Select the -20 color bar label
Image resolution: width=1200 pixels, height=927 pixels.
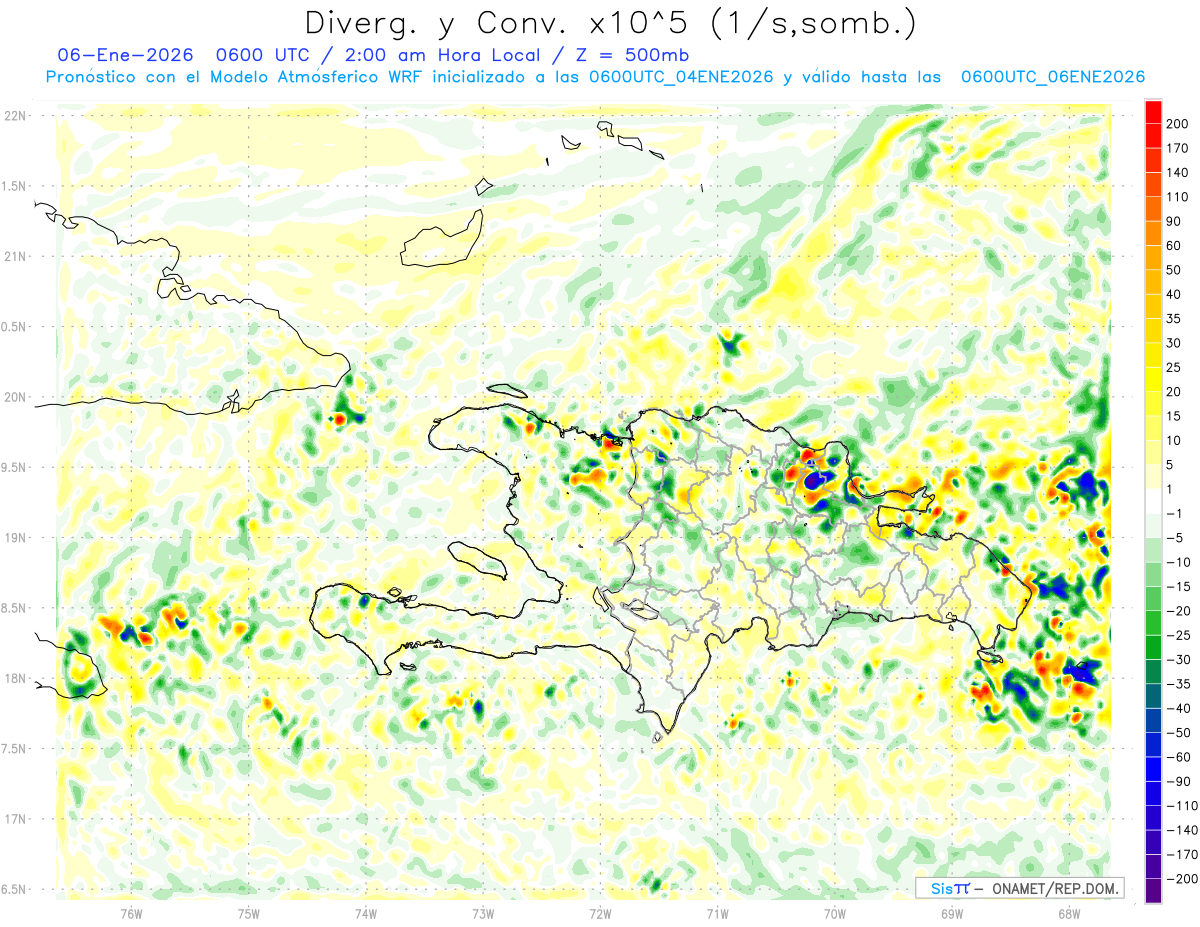[1178, 611]
